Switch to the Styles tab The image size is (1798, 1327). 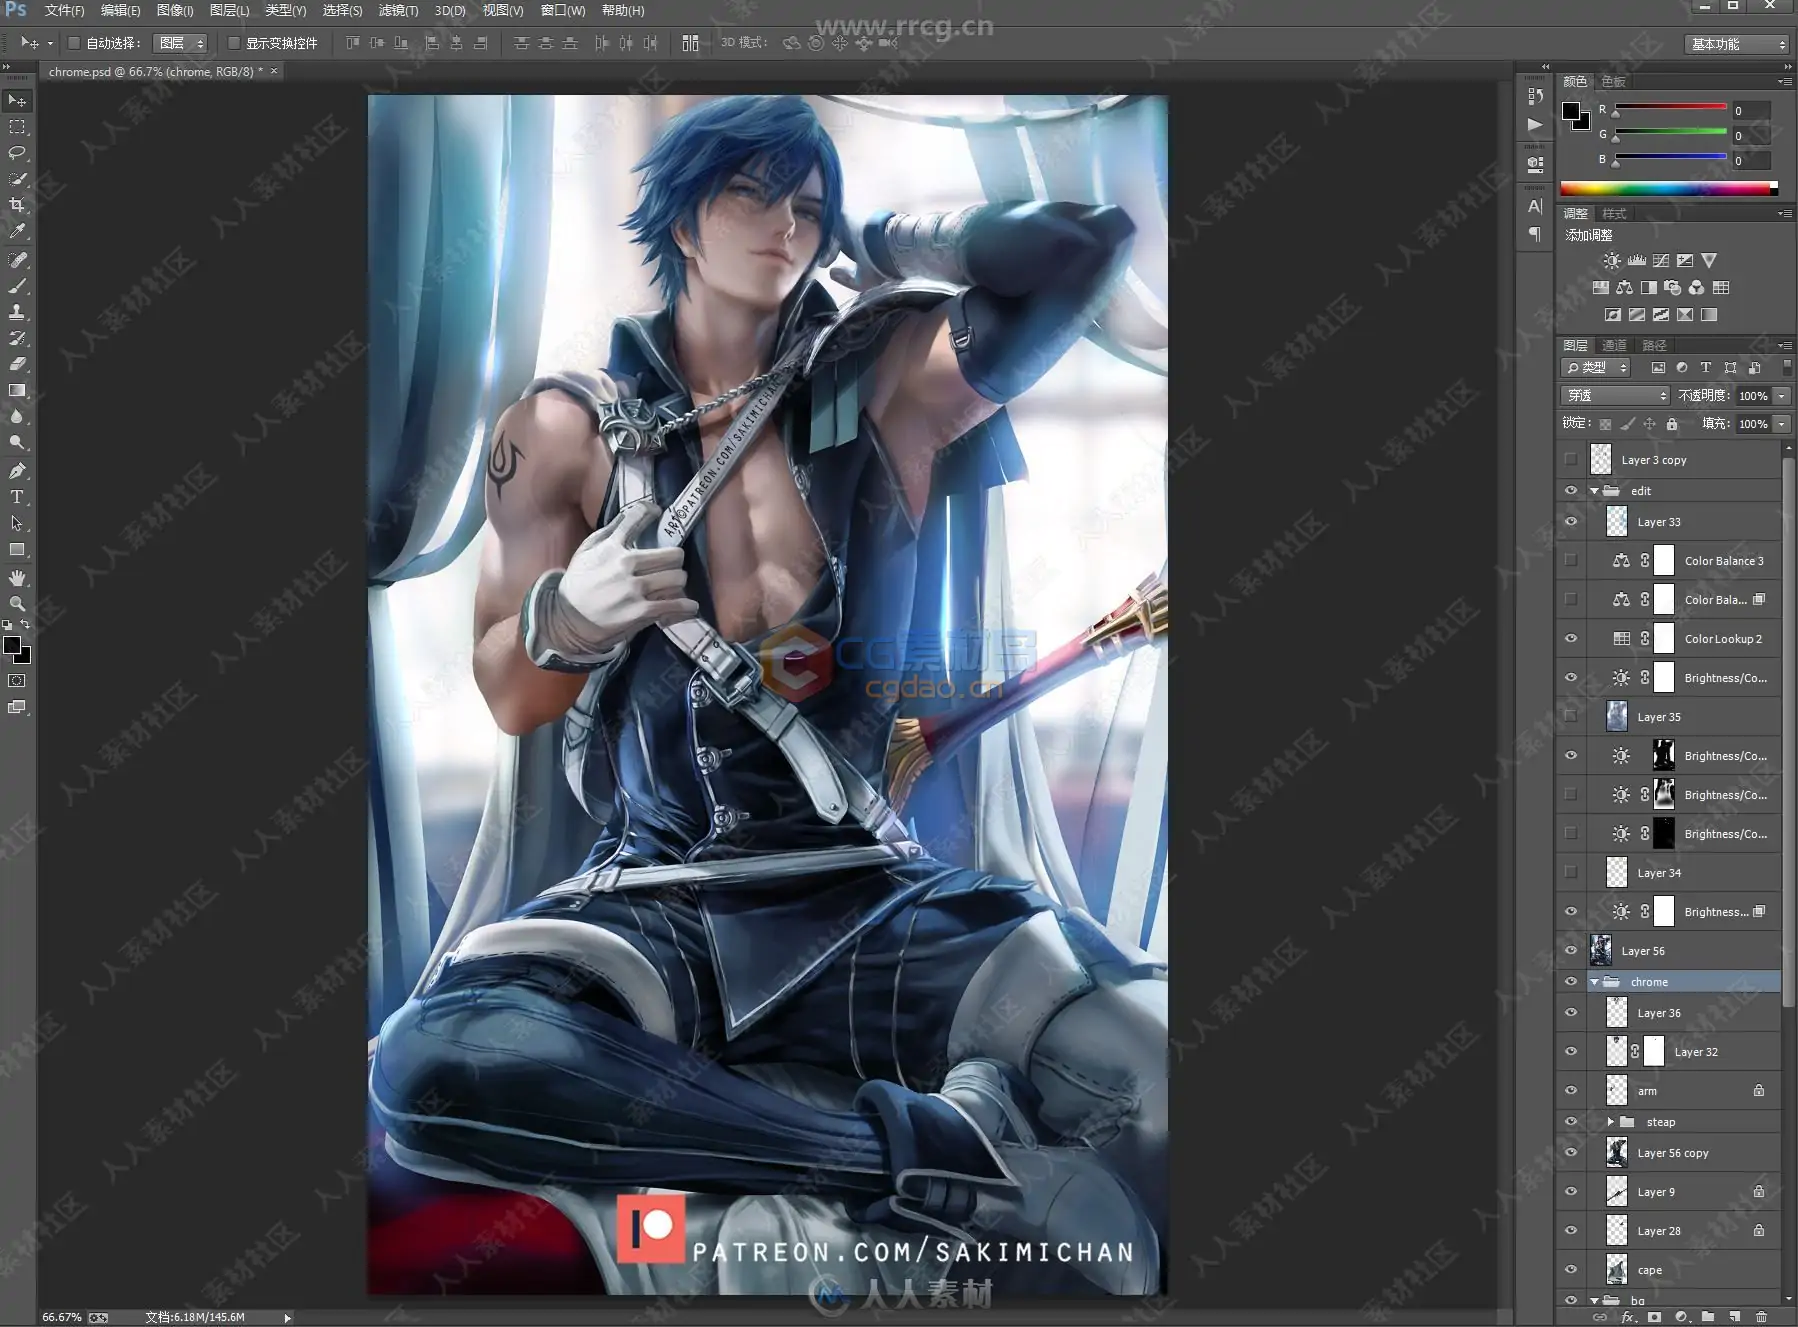tap(1614, 214)
